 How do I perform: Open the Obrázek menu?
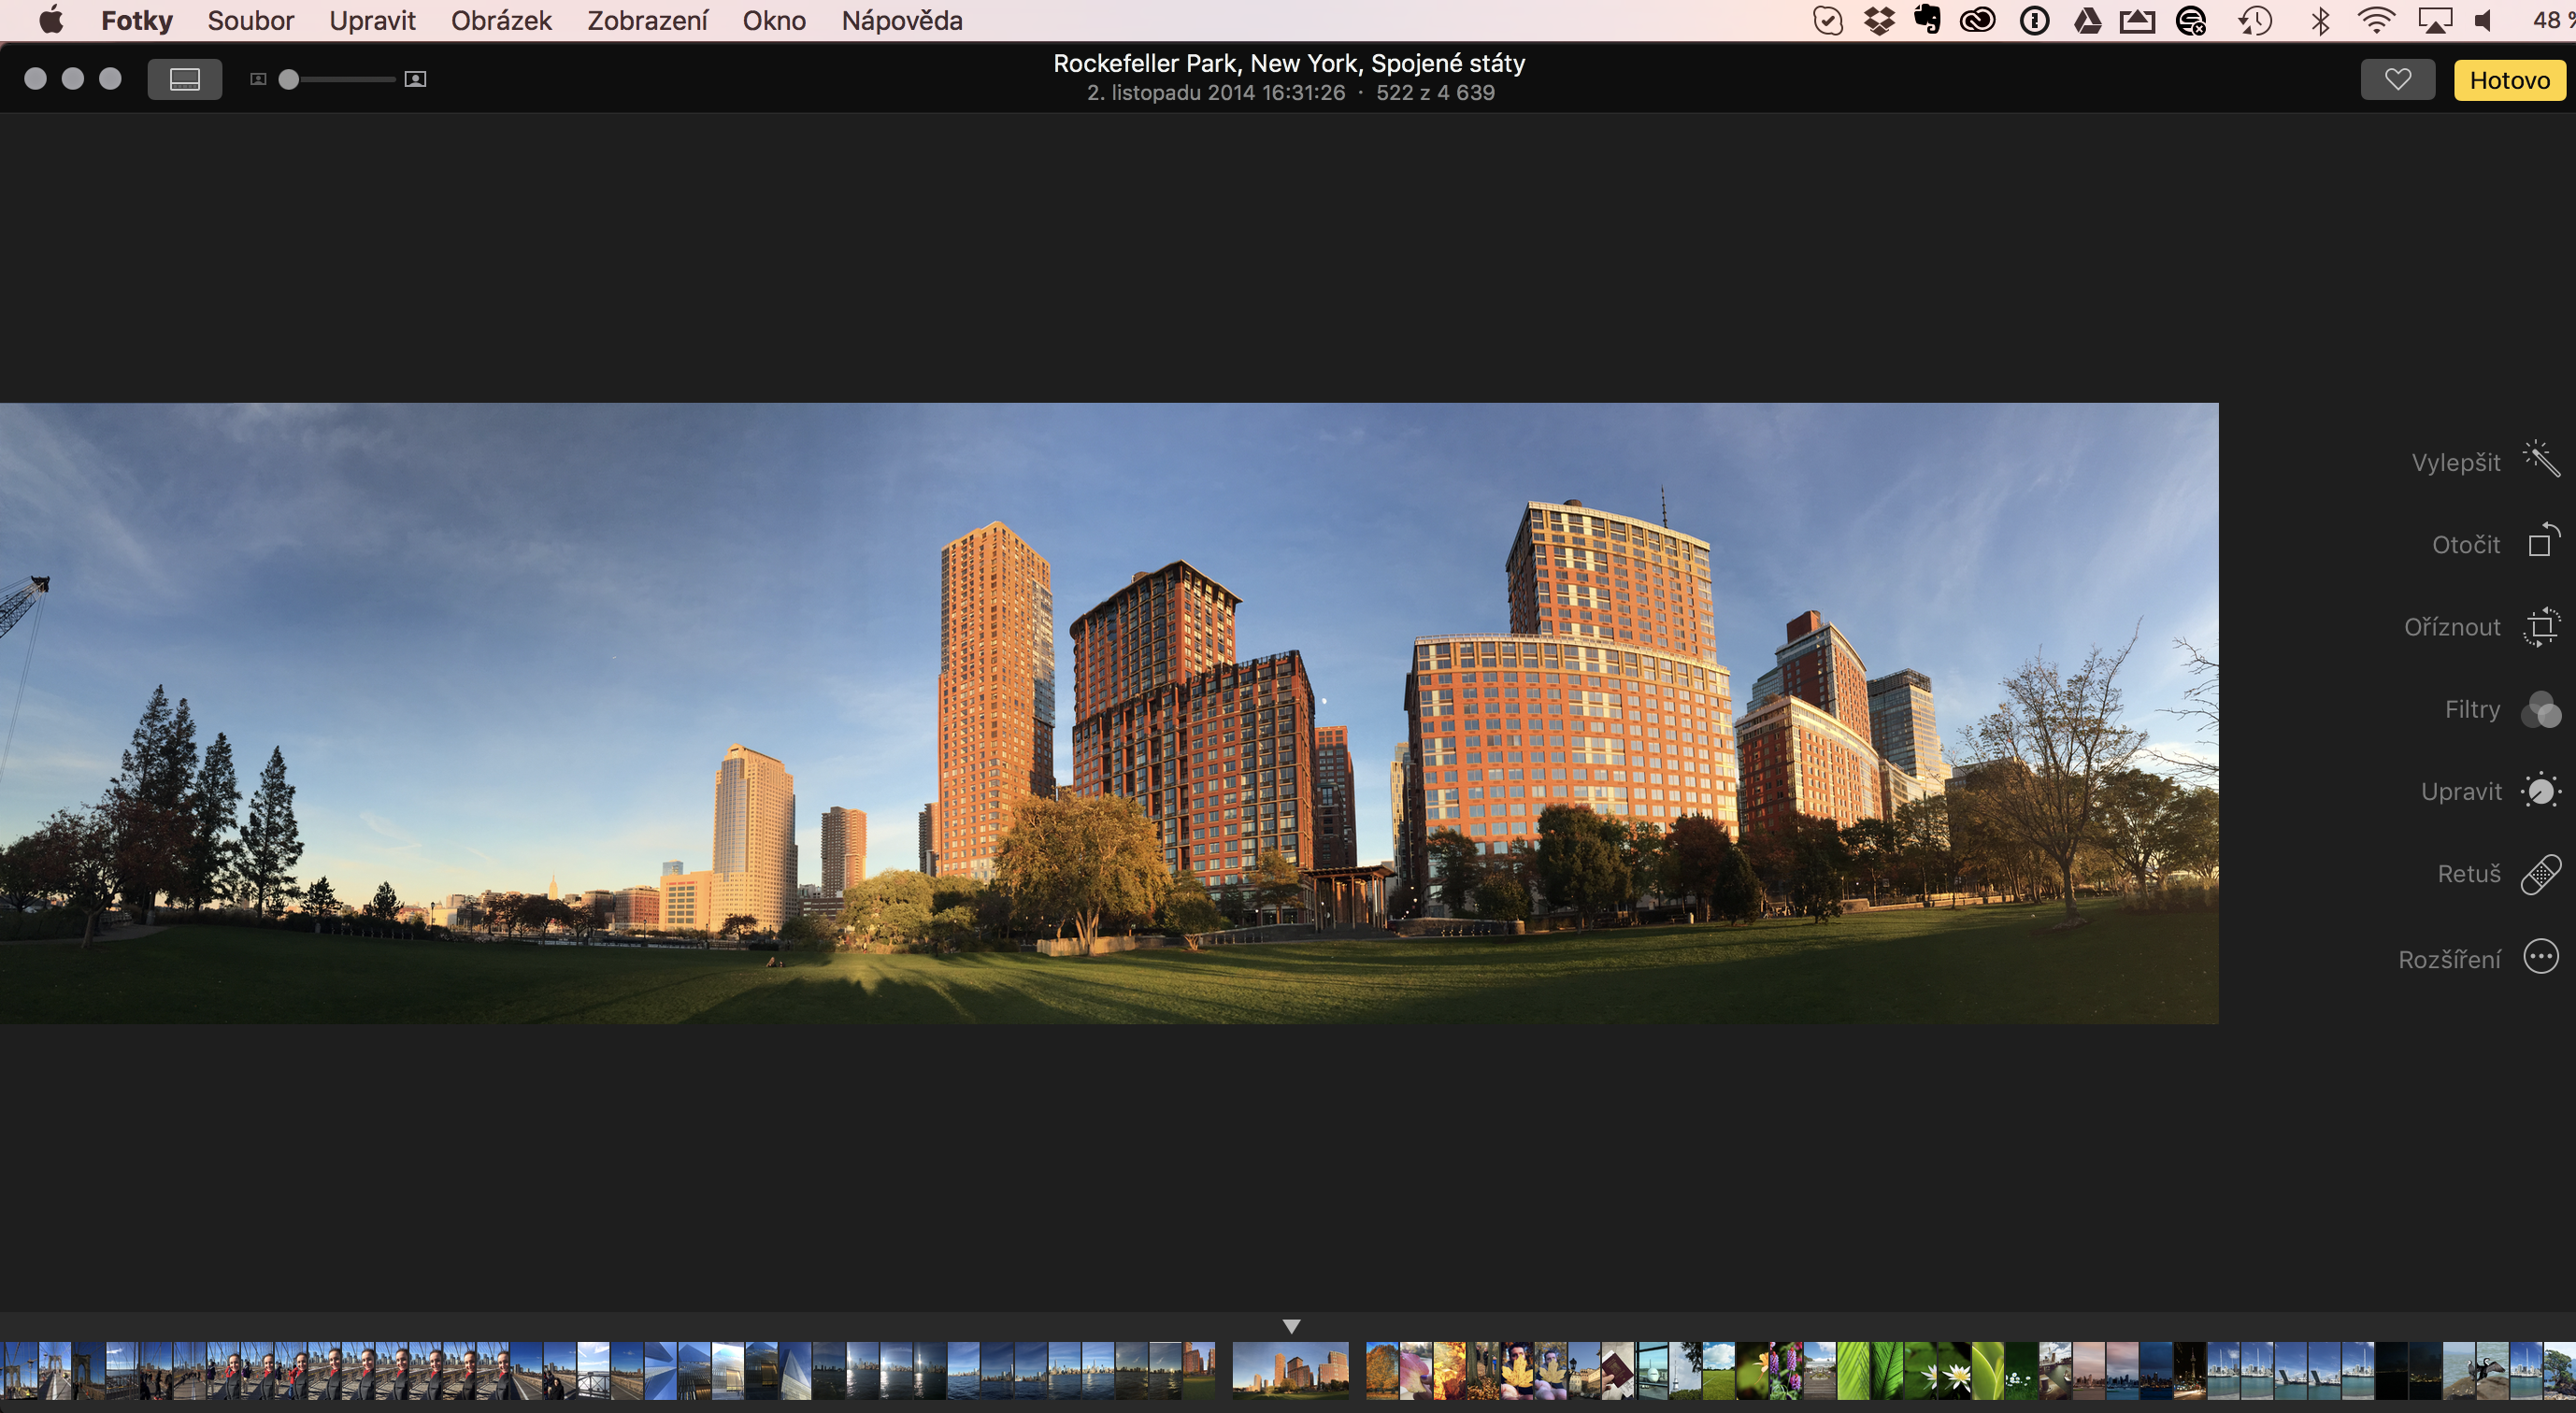(501, 20)
